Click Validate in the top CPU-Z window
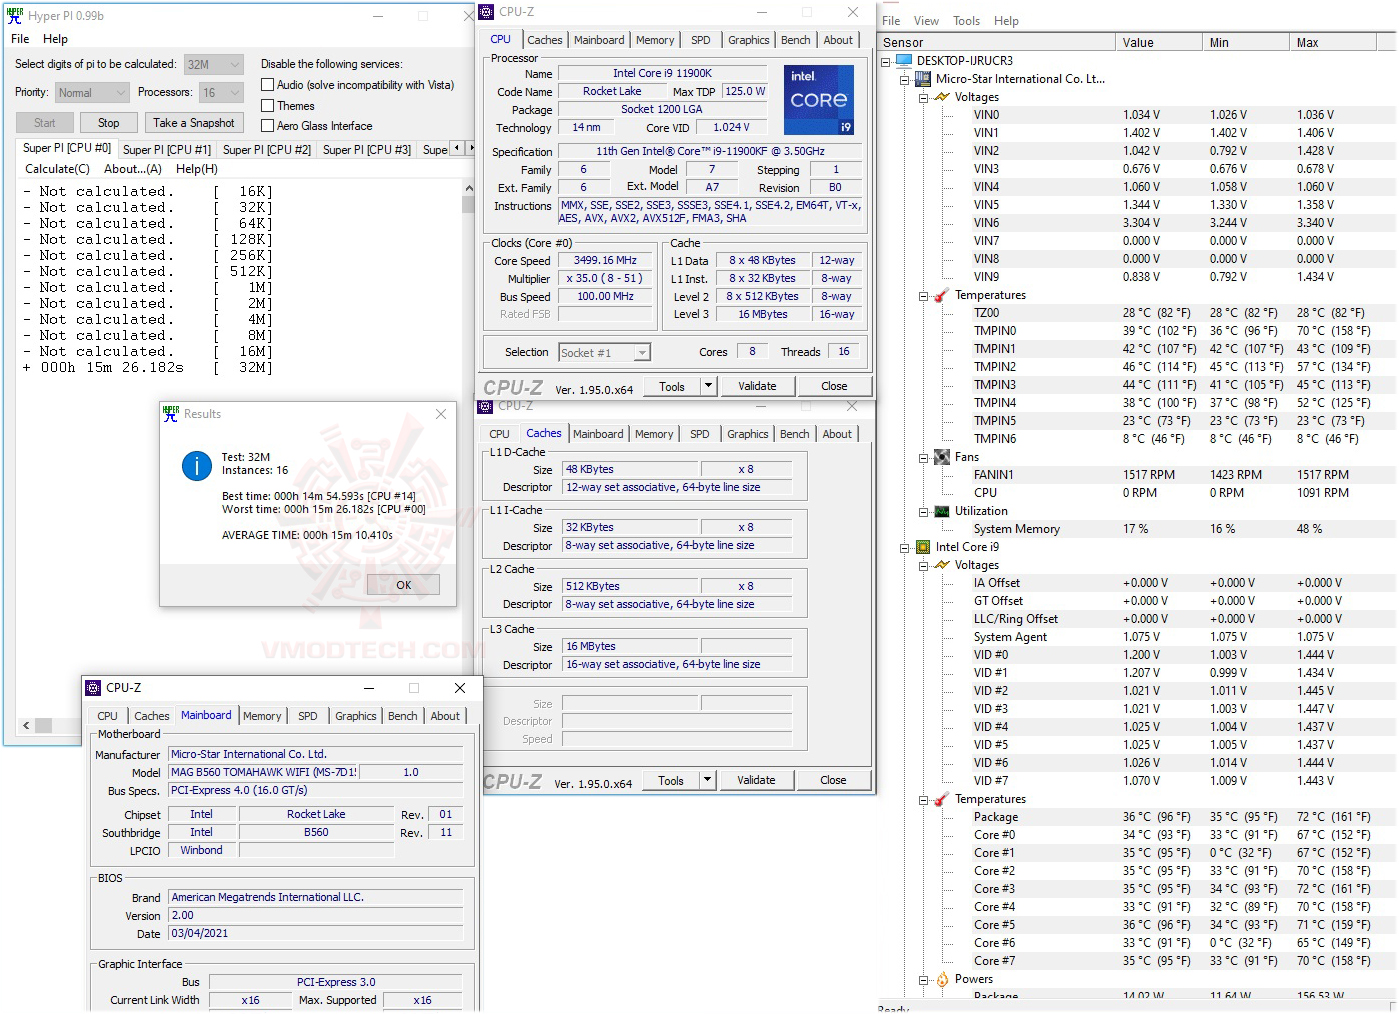1399x1014 pixels. [x=757, y=386]
